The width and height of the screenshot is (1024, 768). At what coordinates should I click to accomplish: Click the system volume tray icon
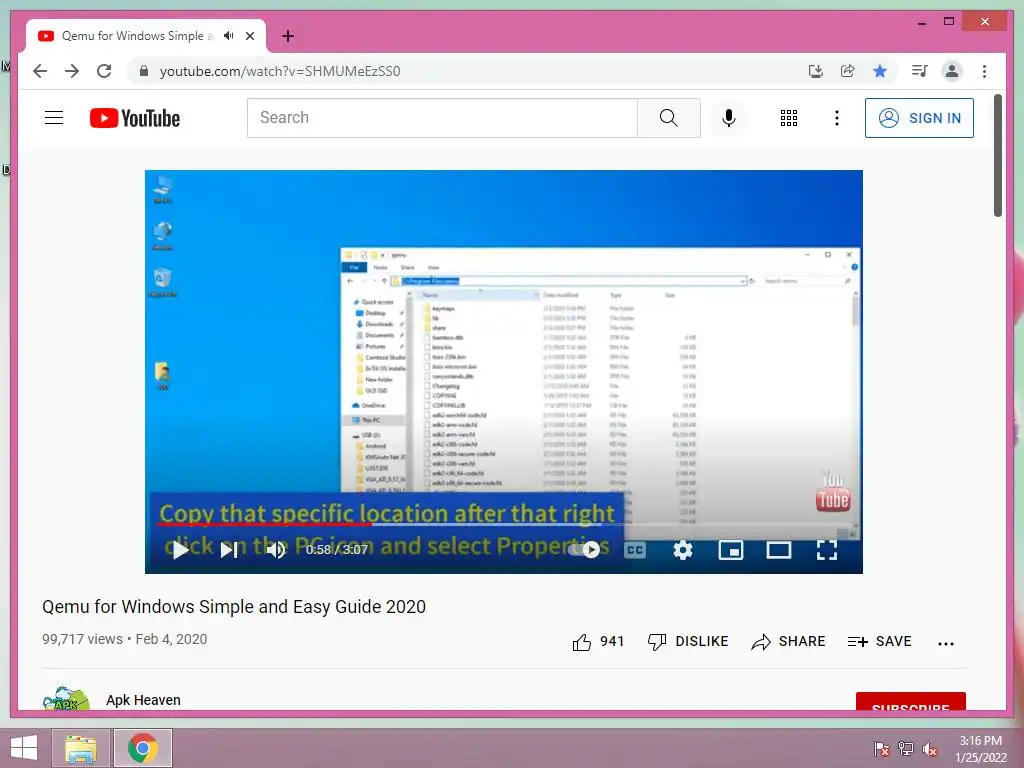click(x=930, y=748)
